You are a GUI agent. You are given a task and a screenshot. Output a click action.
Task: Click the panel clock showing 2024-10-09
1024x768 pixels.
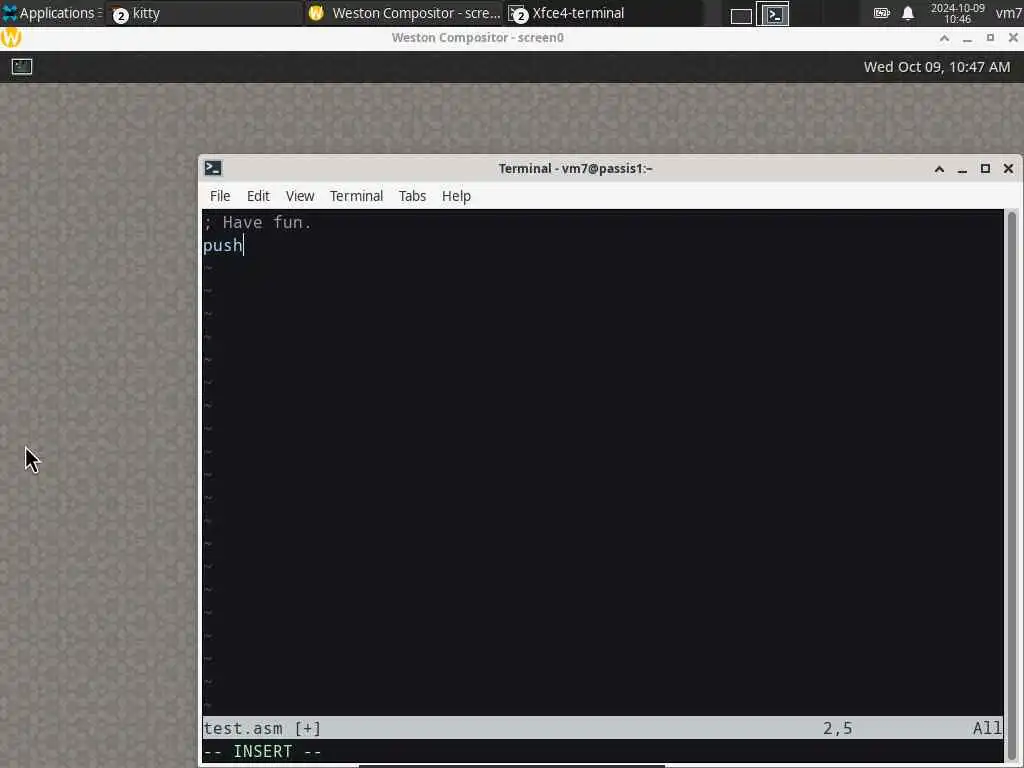[957, 13]
